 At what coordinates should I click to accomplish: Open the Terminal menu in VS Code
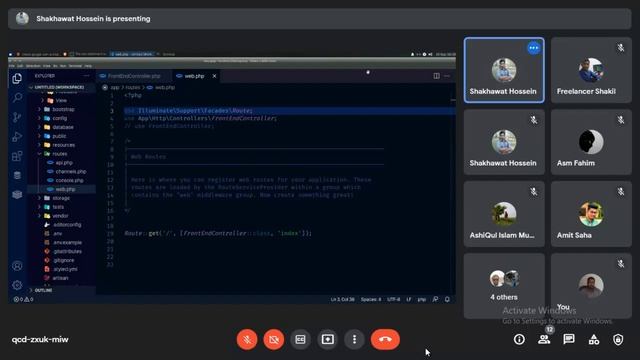coord(75,66)
